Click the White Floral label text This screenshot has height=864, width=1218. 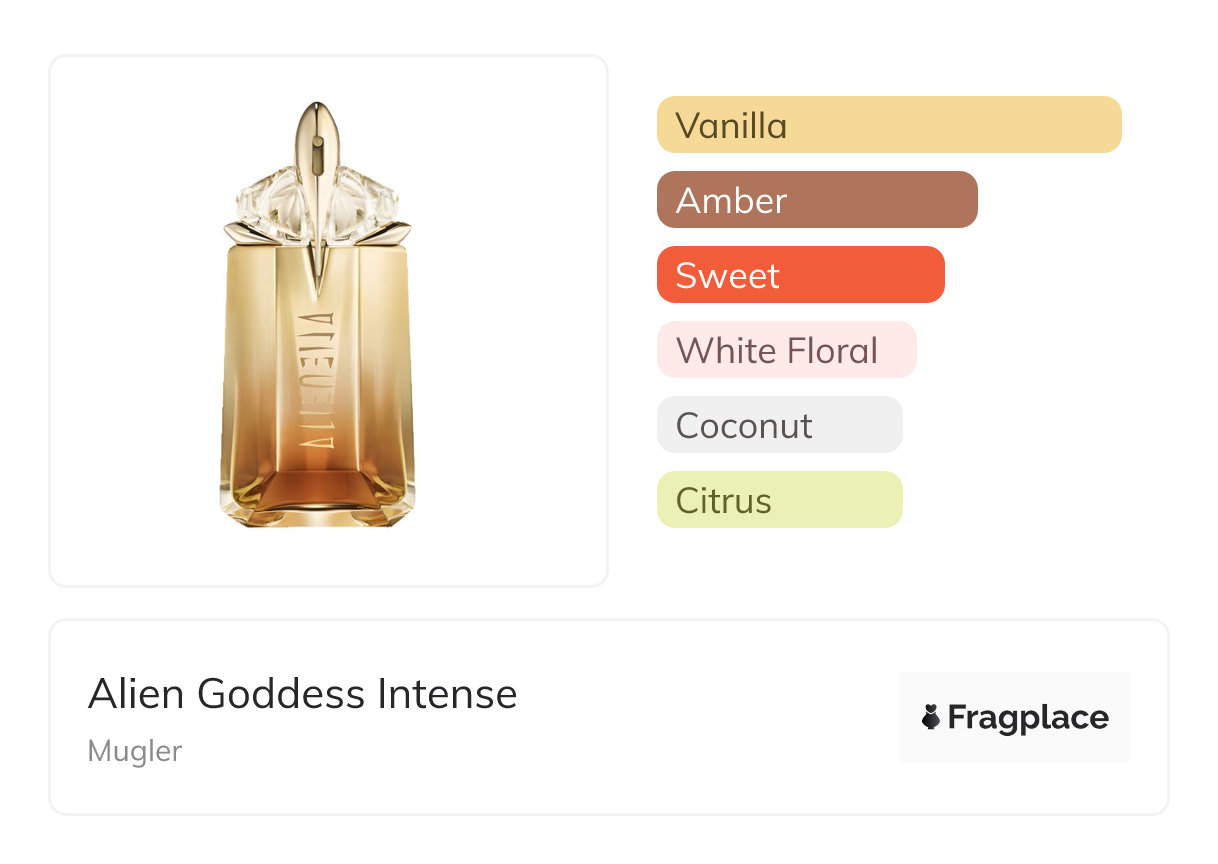click(x=777, y=351)
